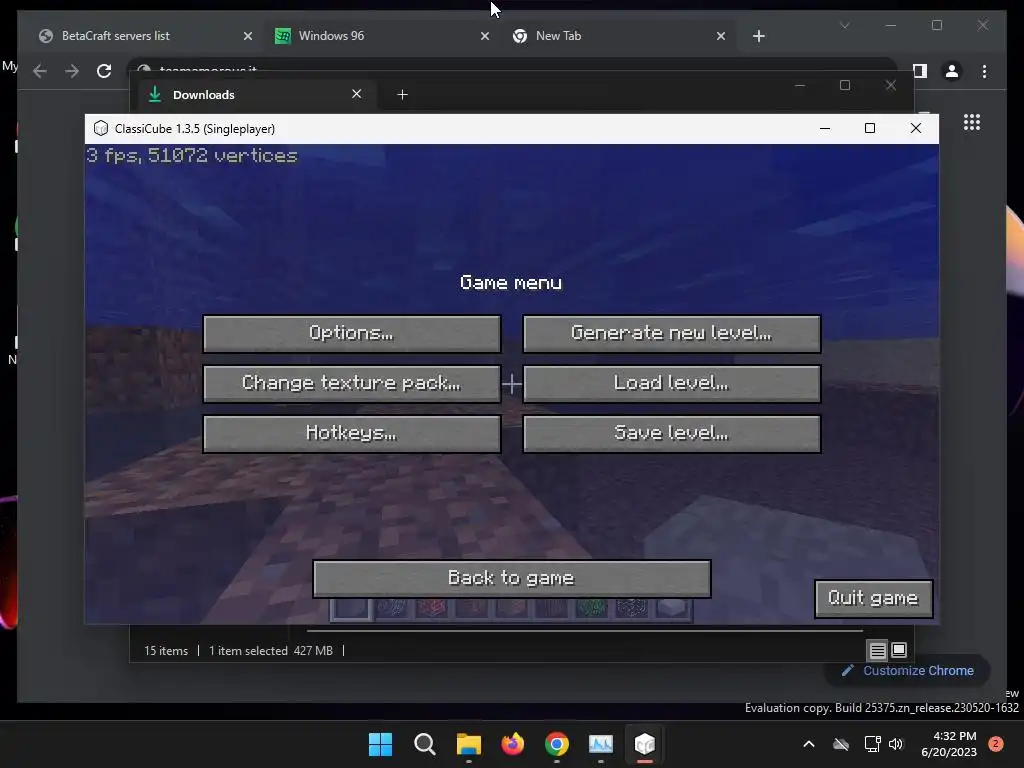Open Change texture pack menu
Image resolution: width=1024 pixels, height=768 pixels.
click(x=351, y=383)
